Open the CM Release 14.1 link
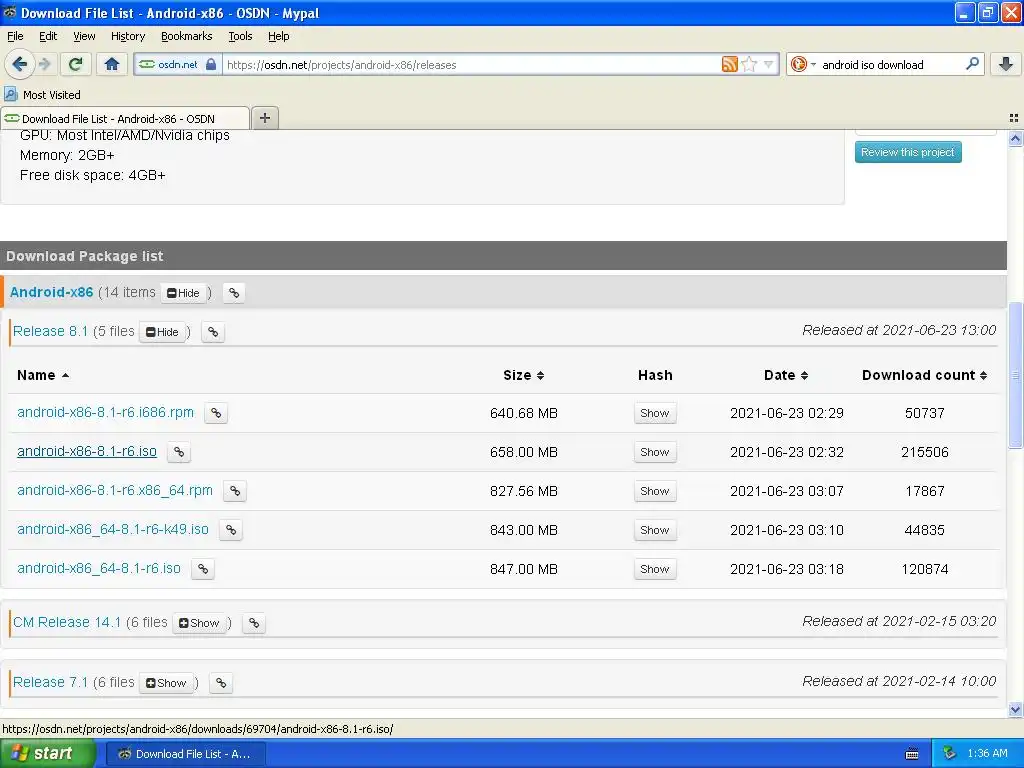Screen dimensions: 1024x768 [67, 622]
